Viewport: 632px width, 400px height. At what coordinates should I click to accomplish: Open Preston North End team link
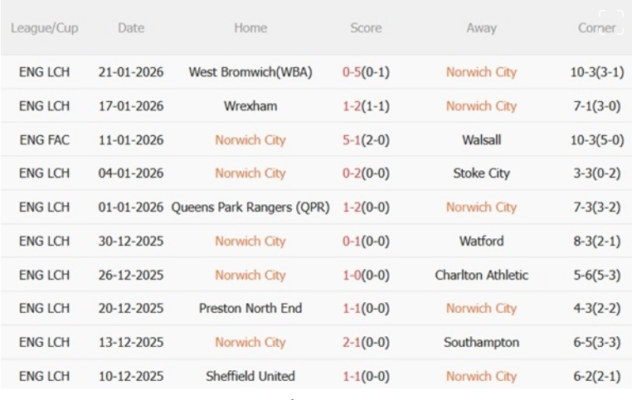click(x=250, y=308)
